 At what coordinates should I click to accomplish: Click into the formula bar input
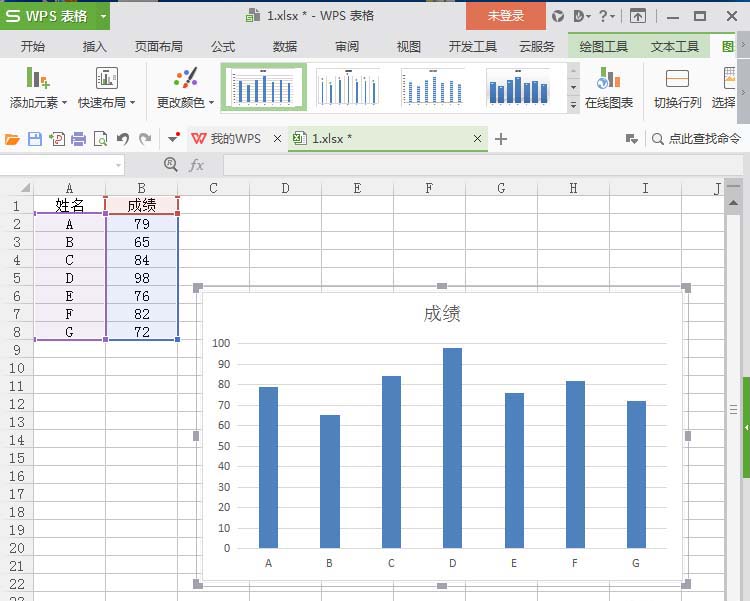(x=483, y=166)
